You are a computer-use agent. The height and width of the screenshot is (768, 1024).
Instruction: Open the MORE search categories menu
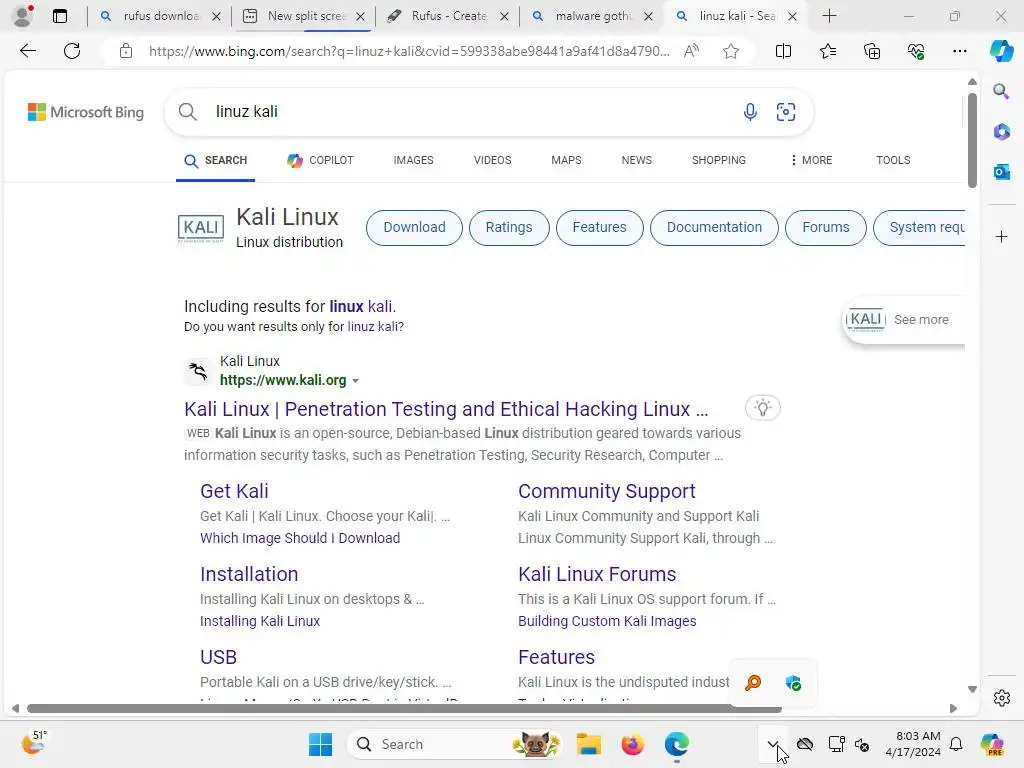pos(810,160)
